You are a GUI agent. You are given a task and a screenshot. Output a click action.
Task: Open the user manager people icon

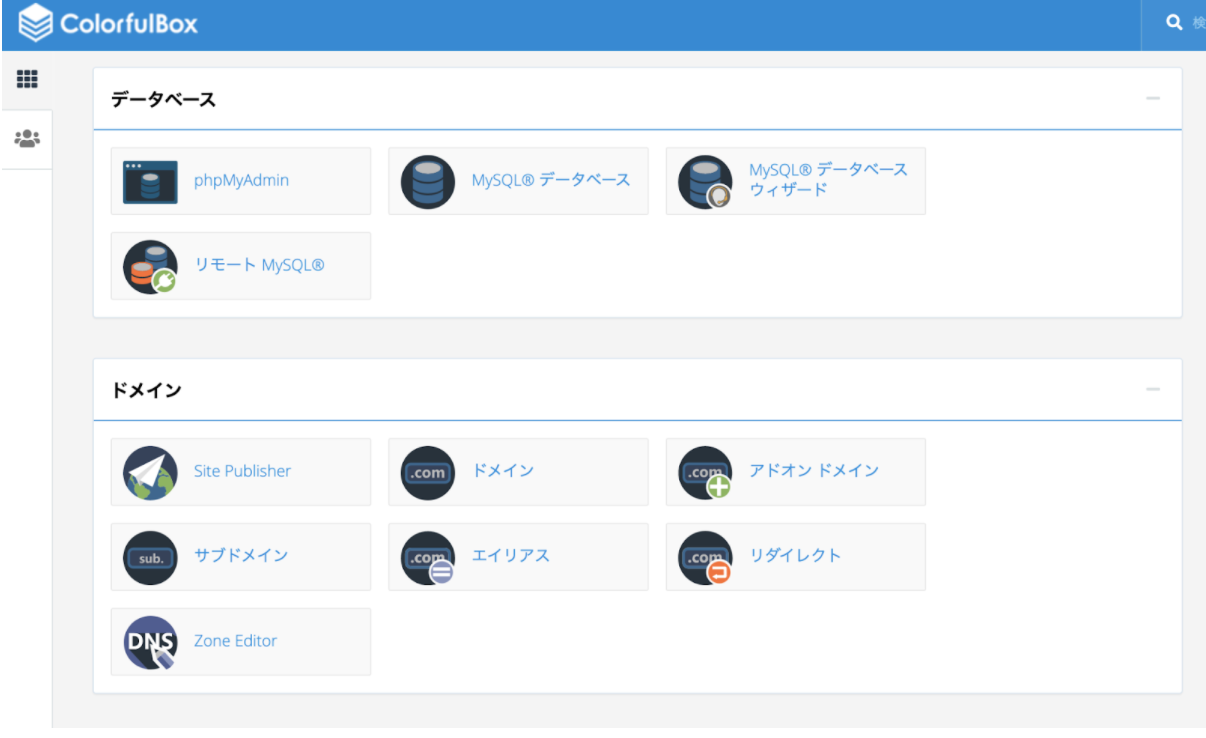point(27,138)
